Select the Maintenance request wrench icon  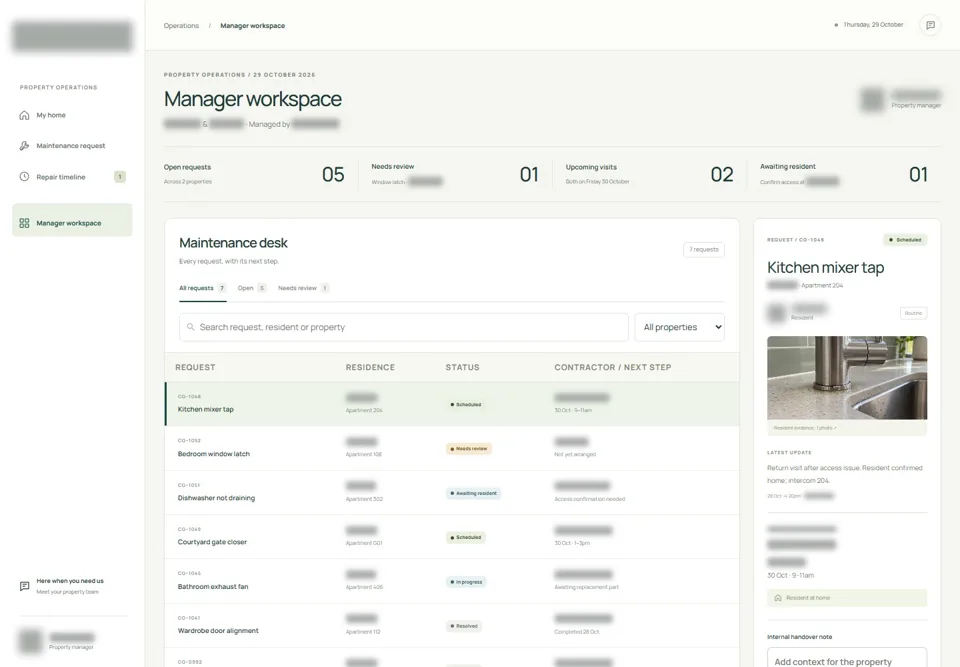coord(24,146)
